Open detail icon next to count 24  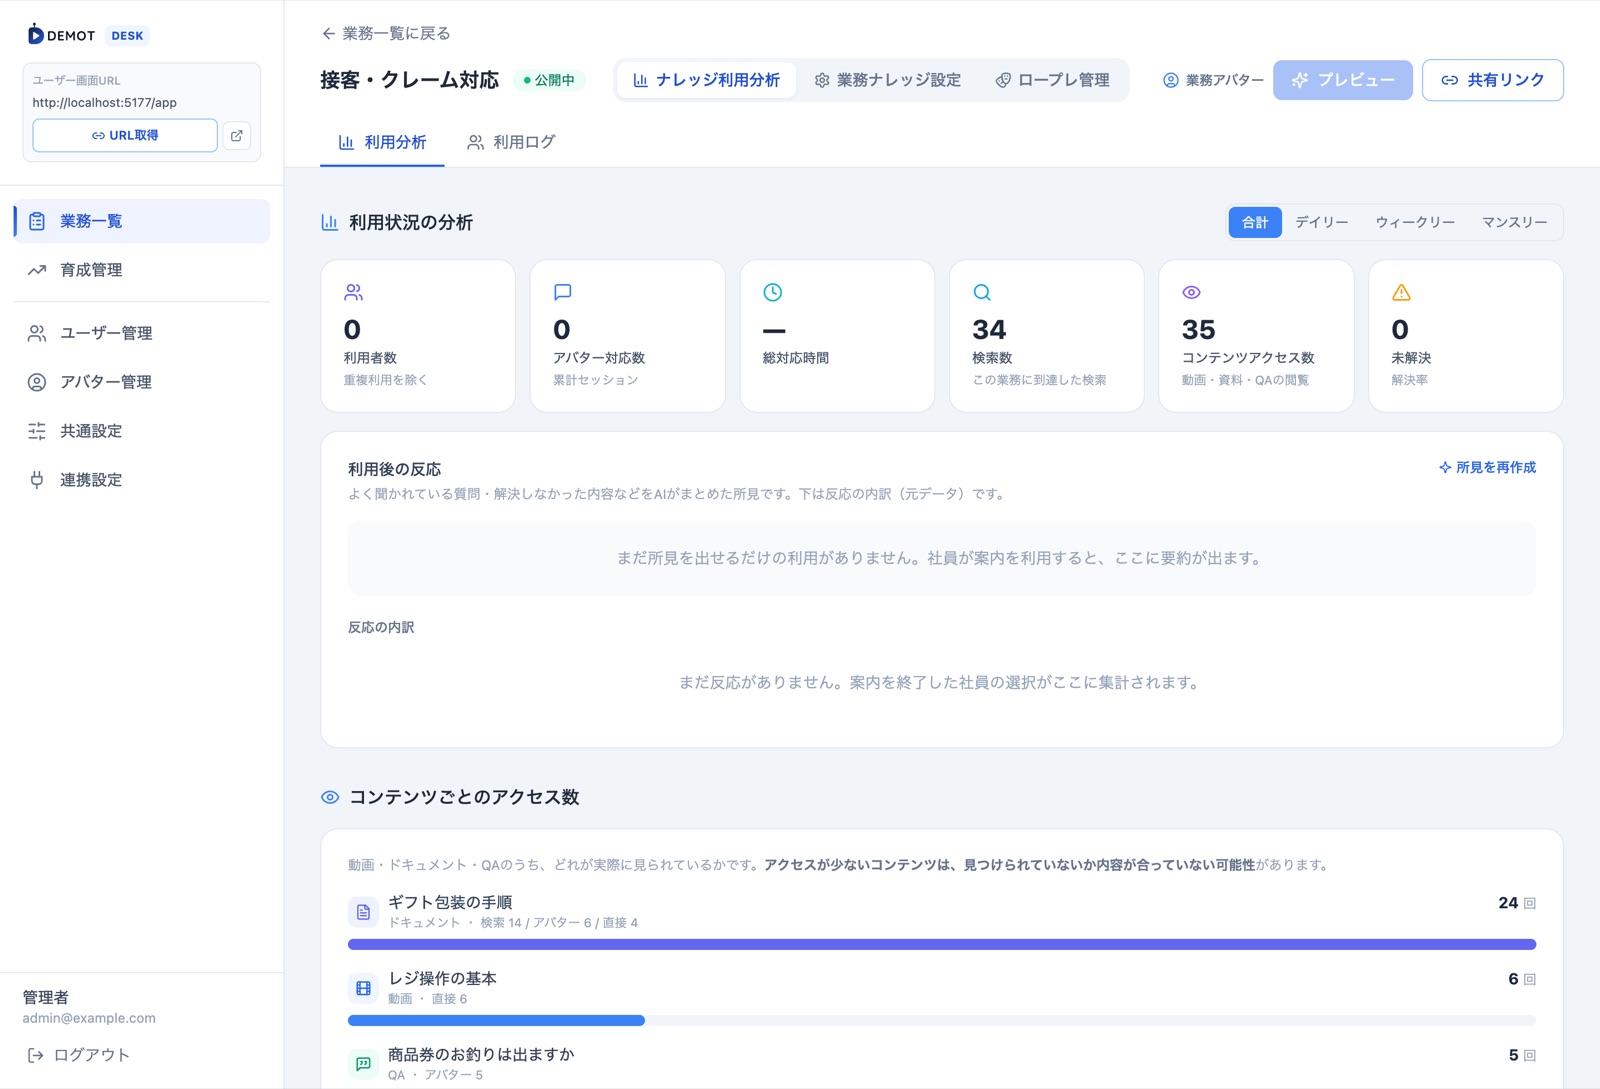(1529, 904)
